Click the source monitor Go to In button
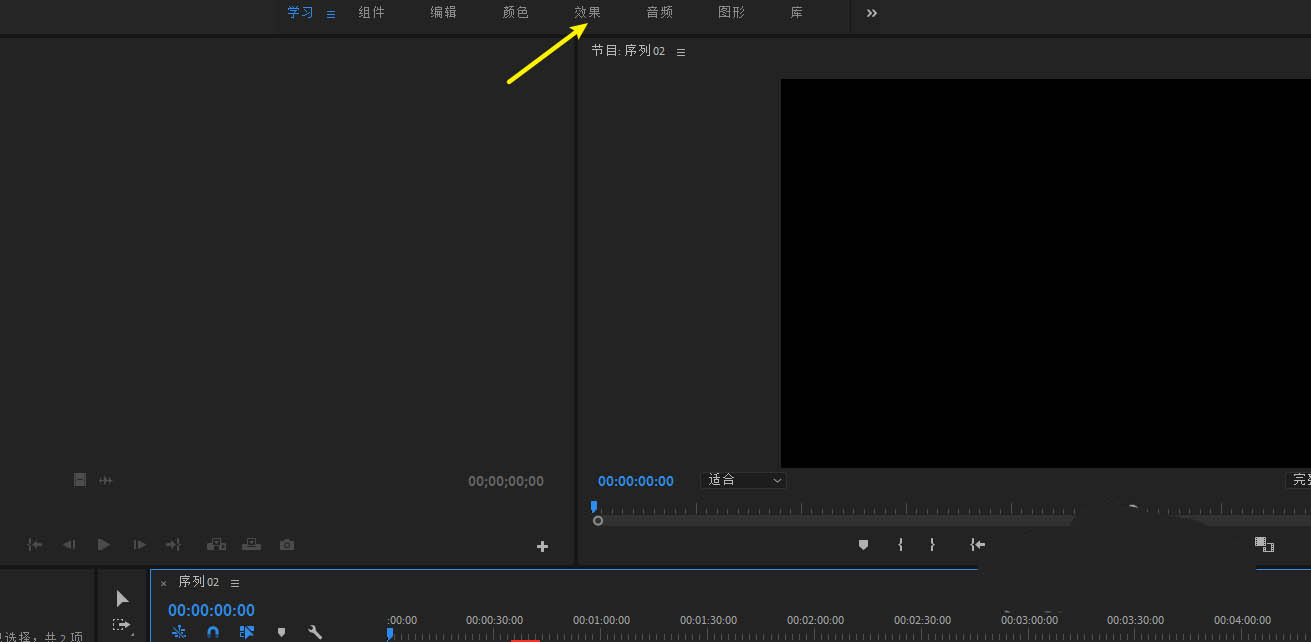Image resolution: width=1311 pixels, height=642 pixels. click(35, 545)
